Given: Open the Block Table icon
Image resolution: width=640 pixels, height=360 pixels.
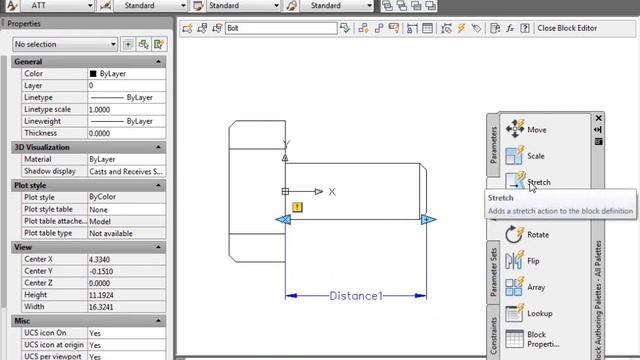Looking at the screenshot, I should click(x=427, y=28).
